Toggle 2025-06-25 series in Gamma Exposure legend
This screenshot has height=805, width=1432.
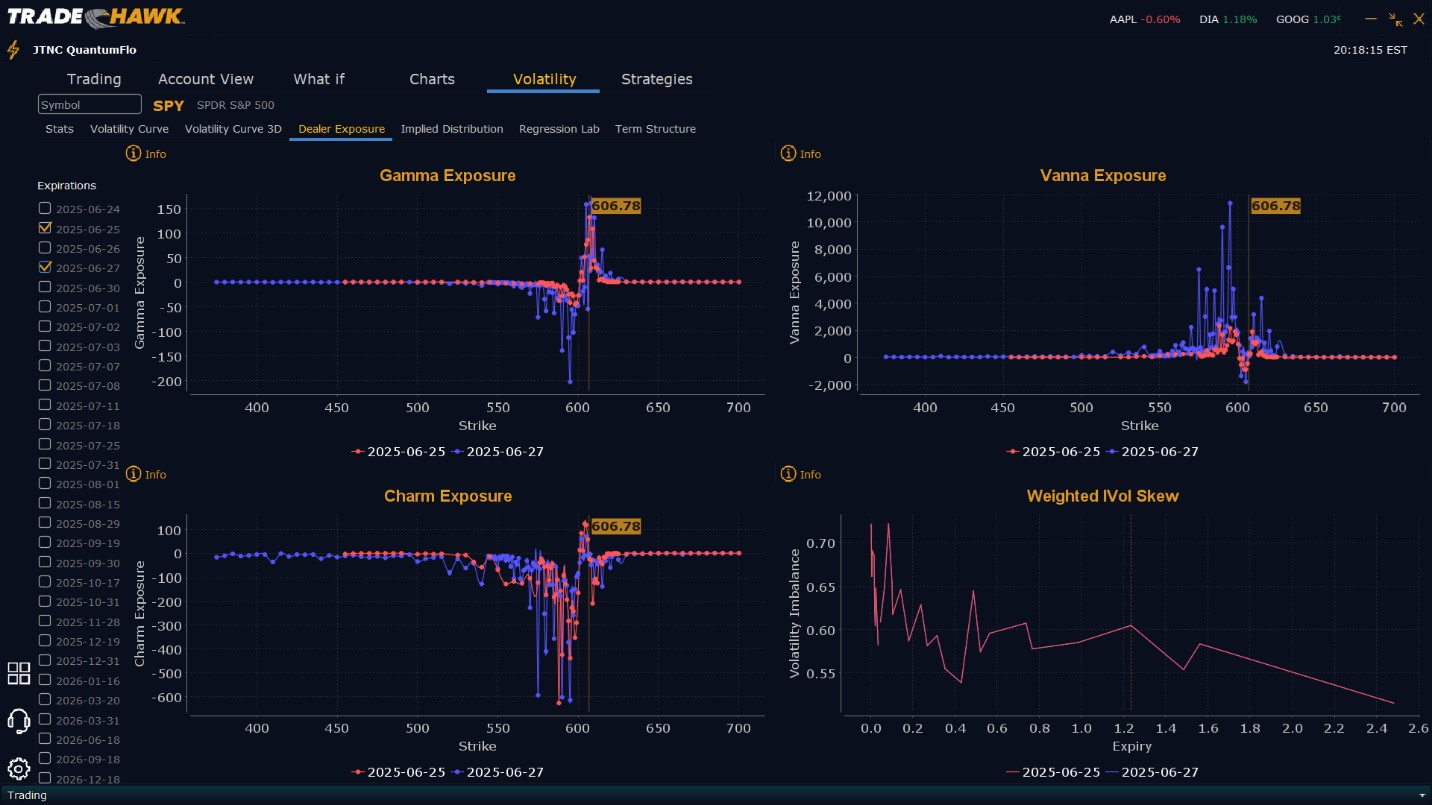(x=399, y=451)
